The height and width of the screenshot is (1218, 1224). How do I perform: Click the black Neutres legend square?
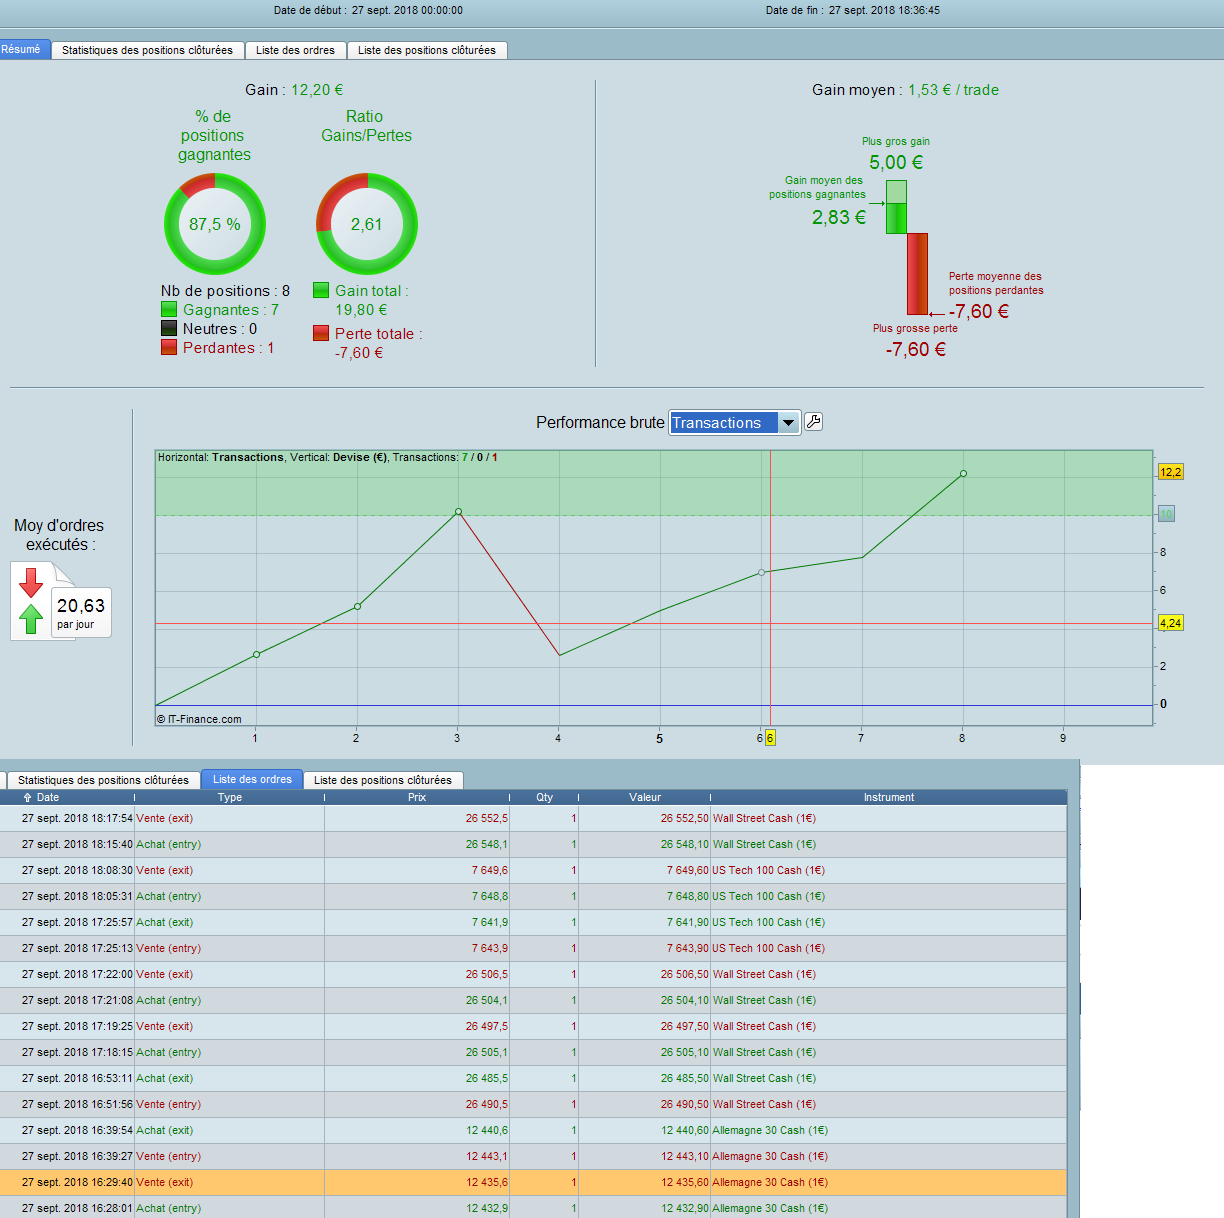tap(169, 329)
